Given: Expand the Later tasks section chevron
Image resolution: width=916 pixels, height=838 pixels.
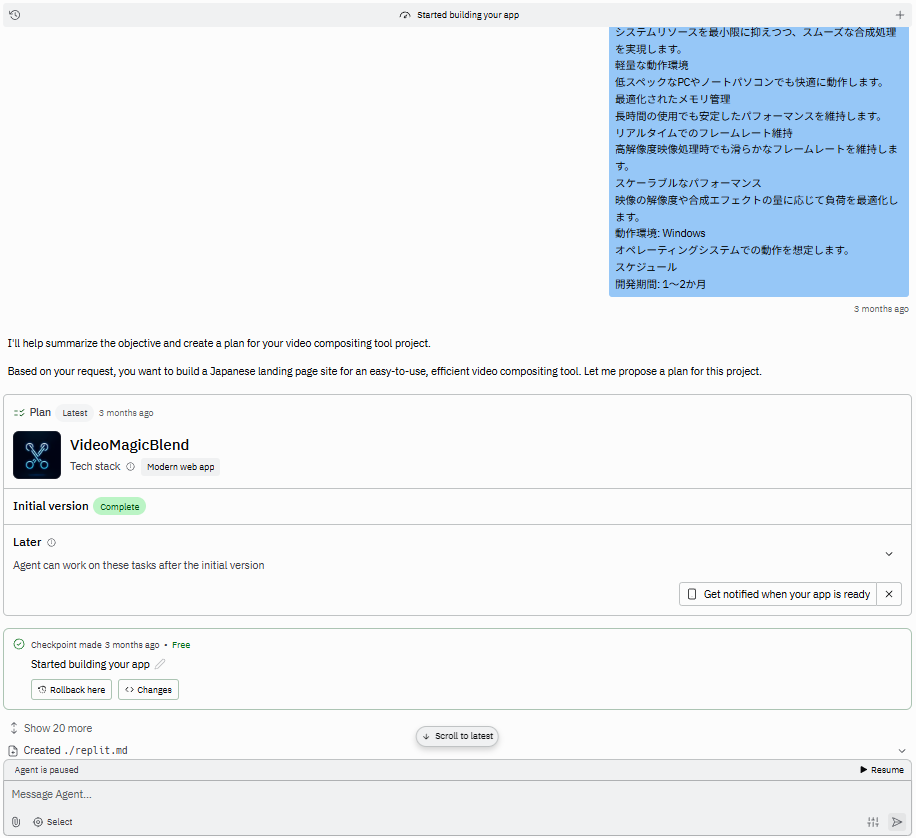Looking at the screenshot, I should [889, 554].
